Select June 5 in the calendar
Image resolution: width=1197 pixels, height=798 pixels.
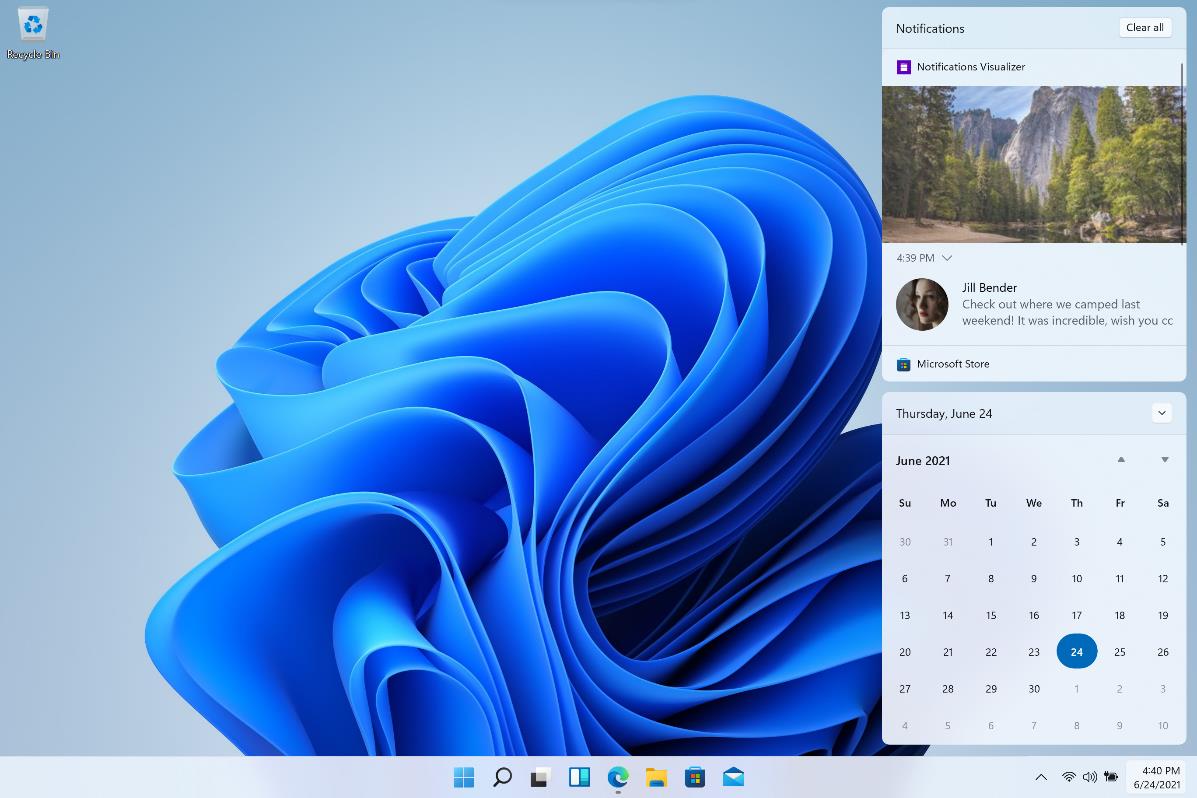click(1163, 542)
